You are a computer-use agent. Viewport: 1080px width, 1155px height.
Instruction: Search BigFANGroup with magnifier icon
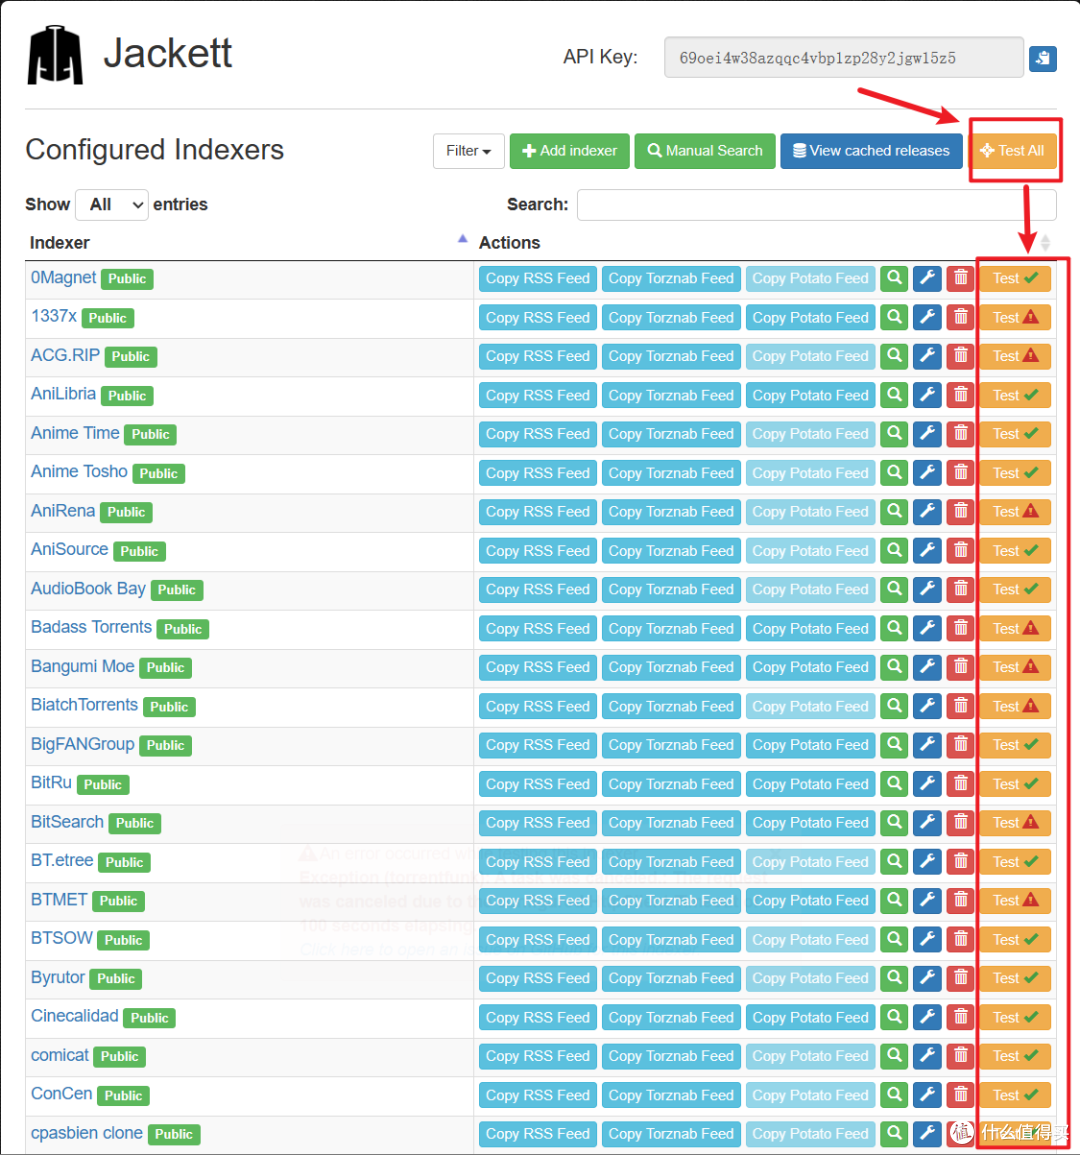(x=894, y=745)
